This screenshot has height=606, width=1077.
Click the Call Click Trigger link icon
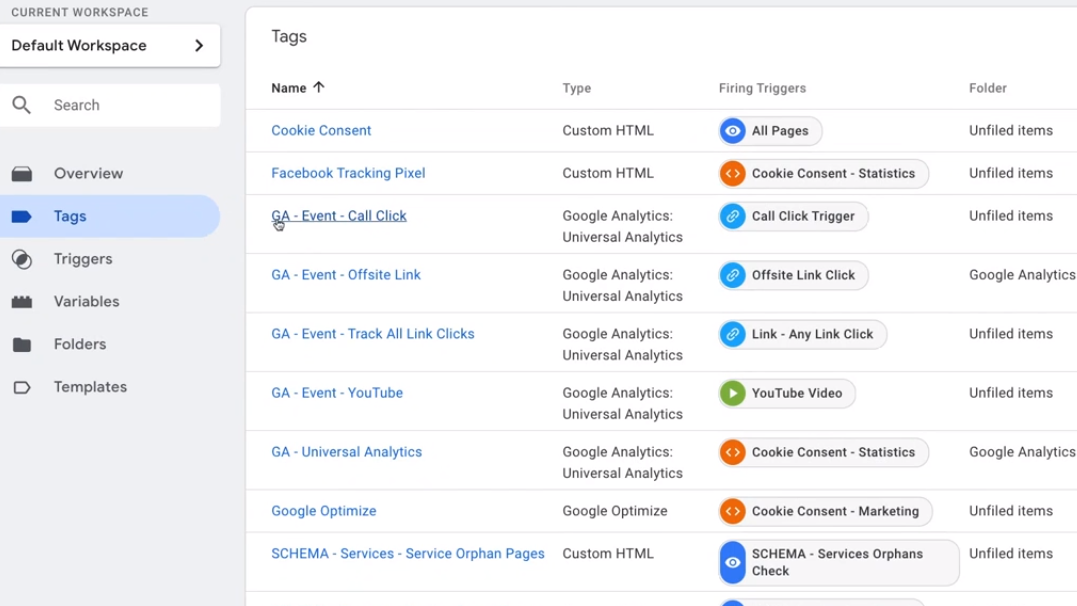(733, 216)
